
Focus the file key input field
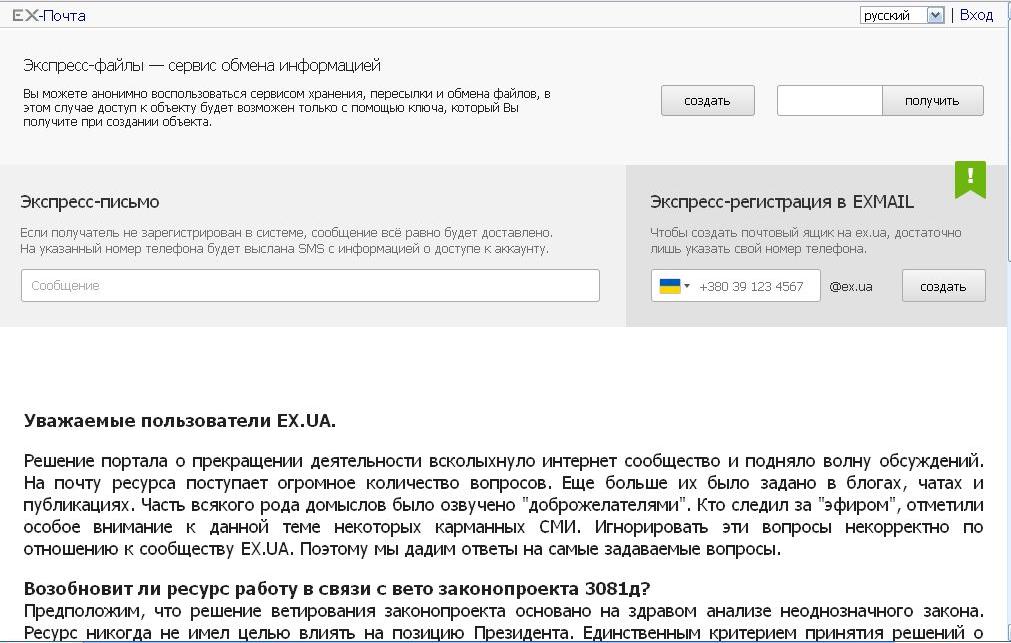829,101
